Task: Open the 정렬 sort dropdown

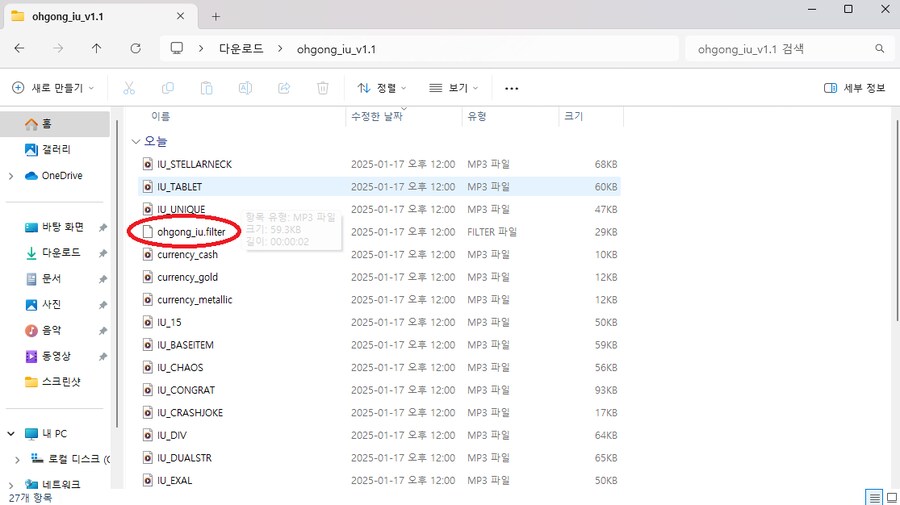Action: pyautogui.click(x=382, y=88)
